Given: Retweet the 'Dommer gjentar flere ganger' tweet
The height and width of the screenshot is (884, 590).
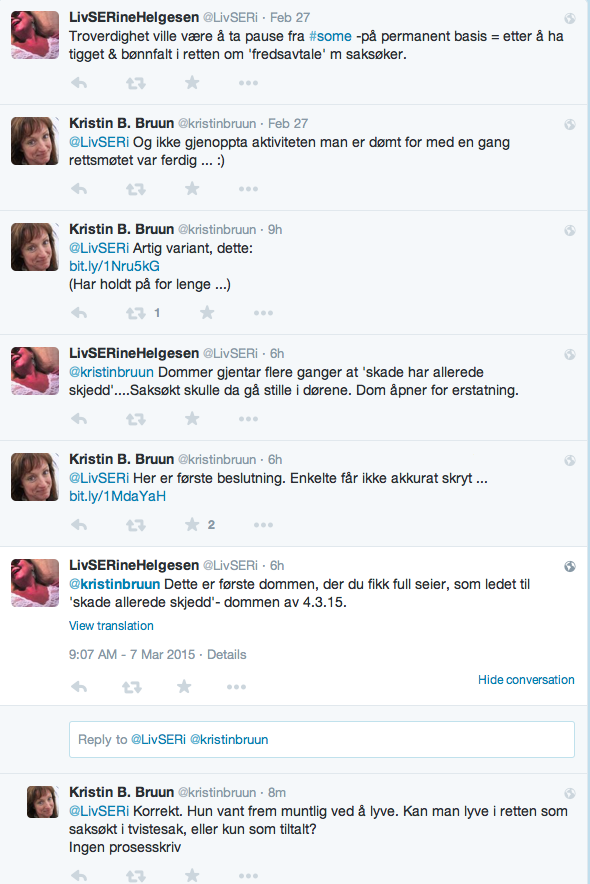Looking at the screenshot, I should [135, 419].
